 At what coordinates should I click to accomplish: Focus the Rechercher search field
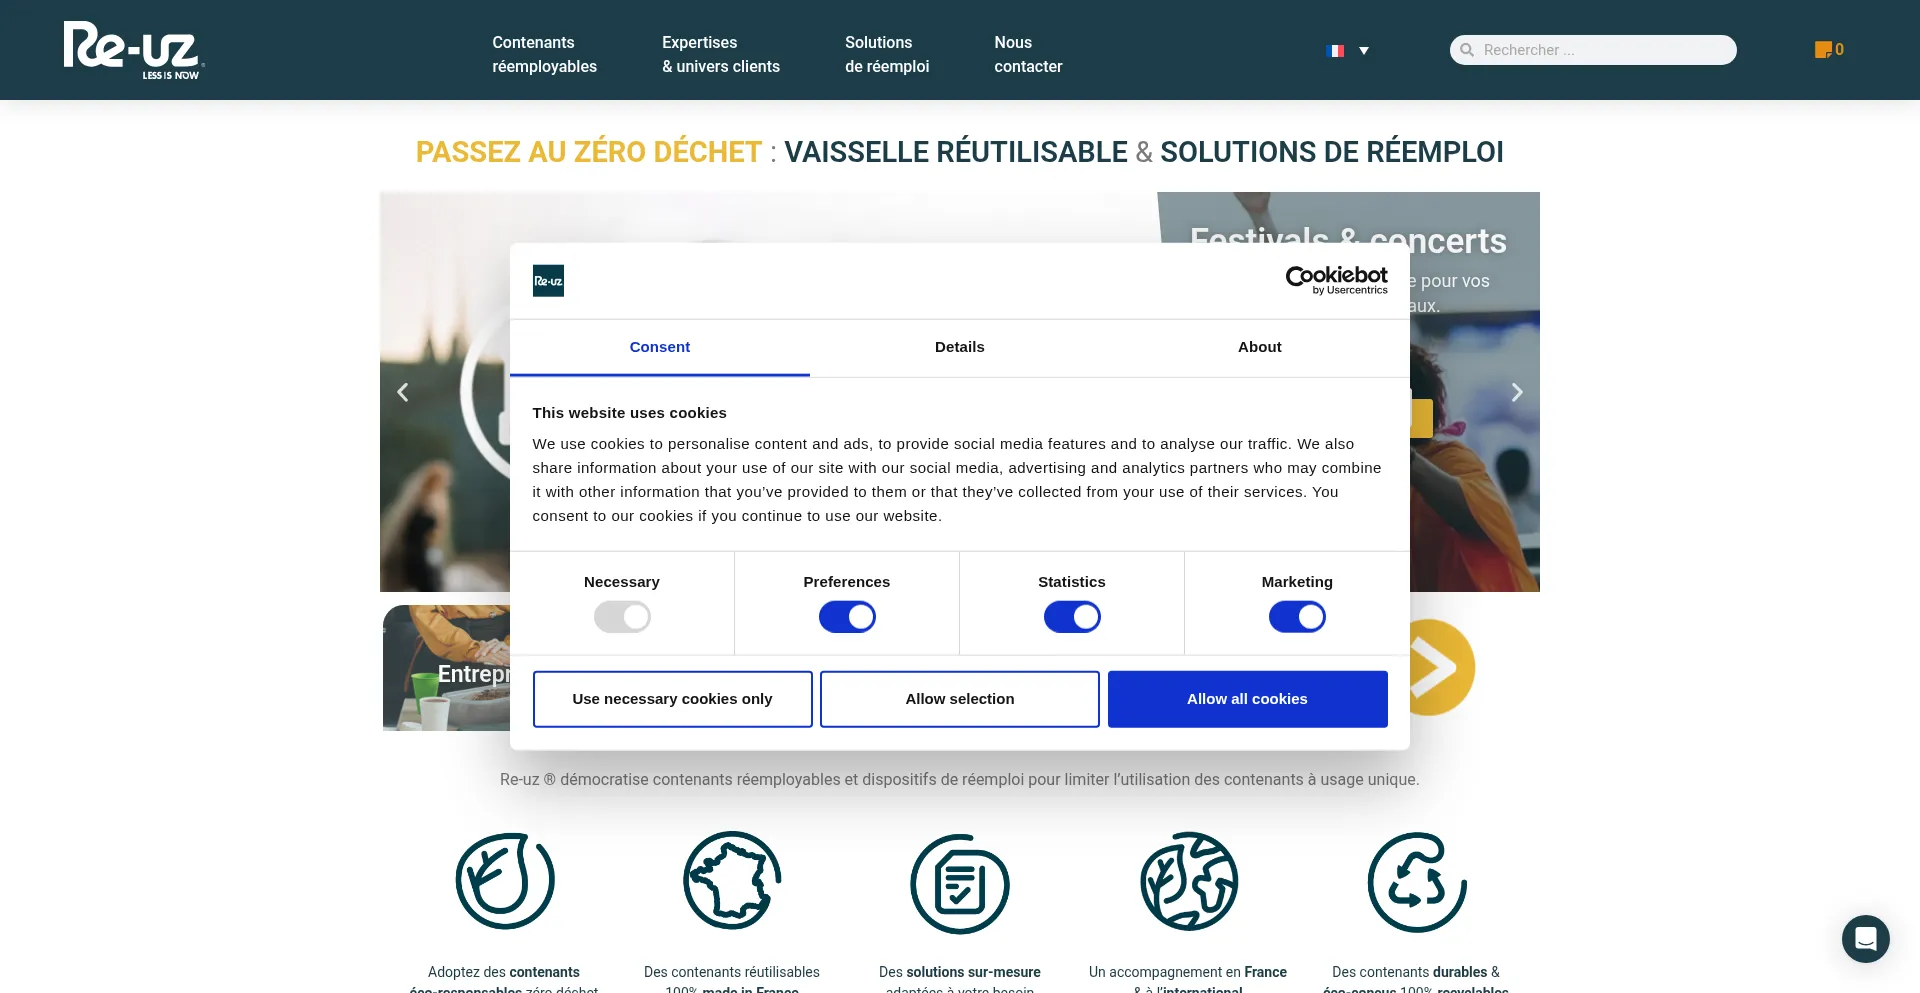tap(1593, 50)
